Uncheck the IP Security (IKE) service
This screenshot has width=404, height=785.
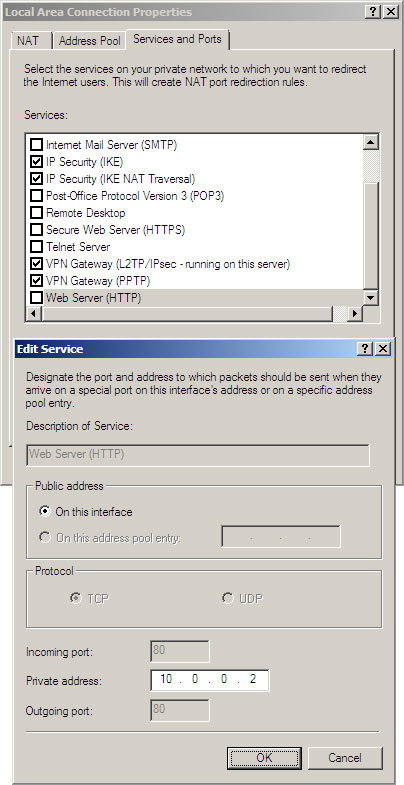pyautogui.click(x=37, y=162)
